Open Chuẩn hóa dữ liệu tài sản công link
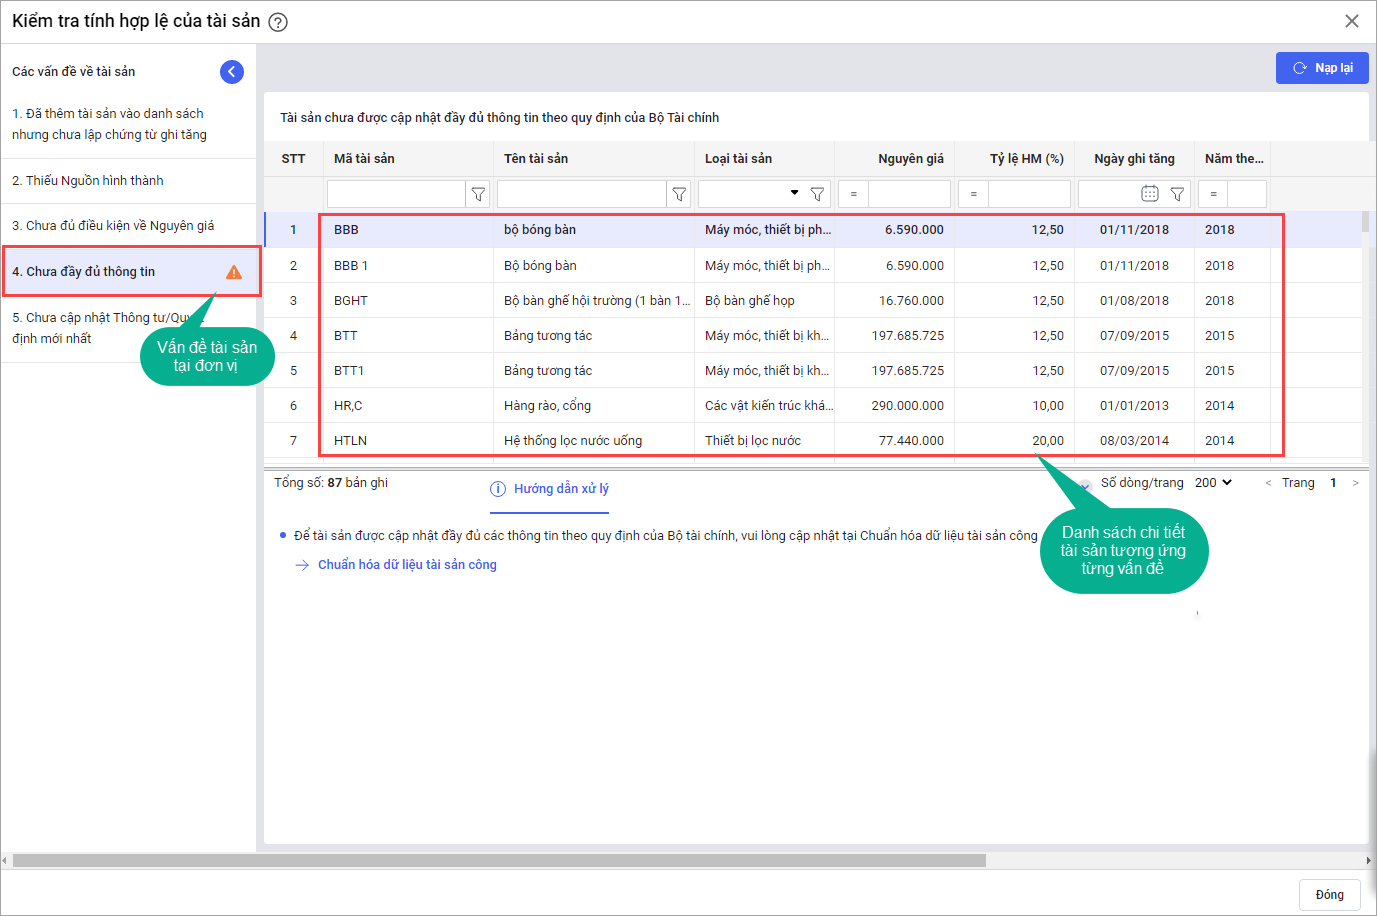Viewport: 1377px width, 916px height. 407,565
